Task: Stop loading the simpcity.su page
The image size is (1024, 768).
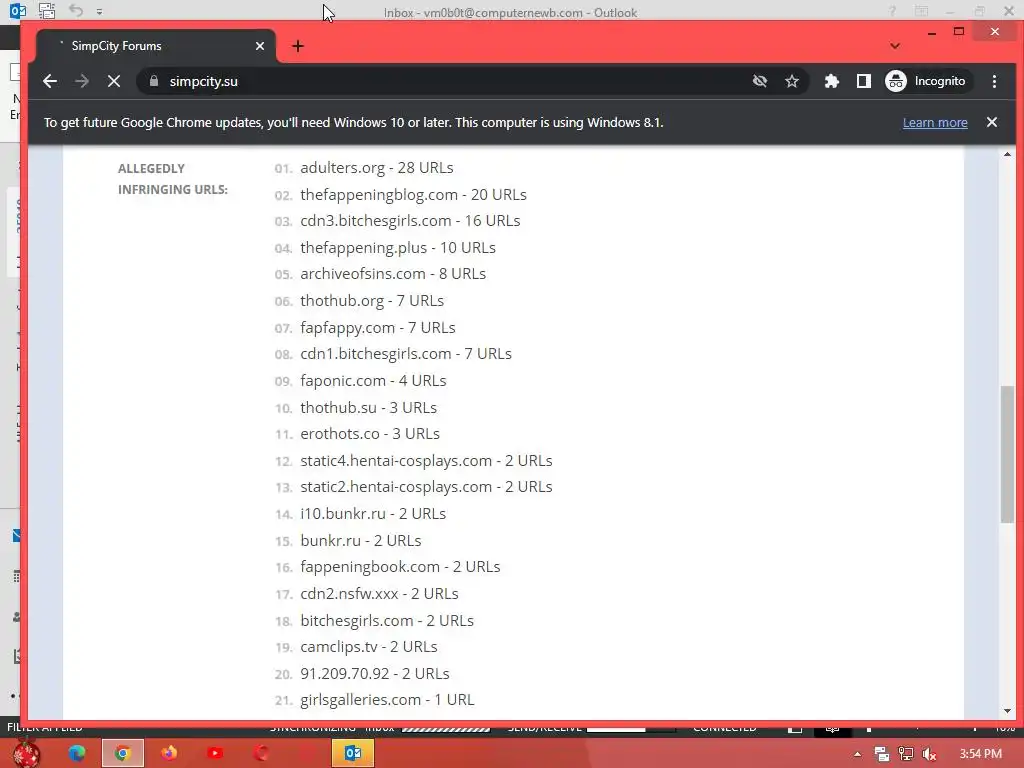Action: tap(114, 81)
